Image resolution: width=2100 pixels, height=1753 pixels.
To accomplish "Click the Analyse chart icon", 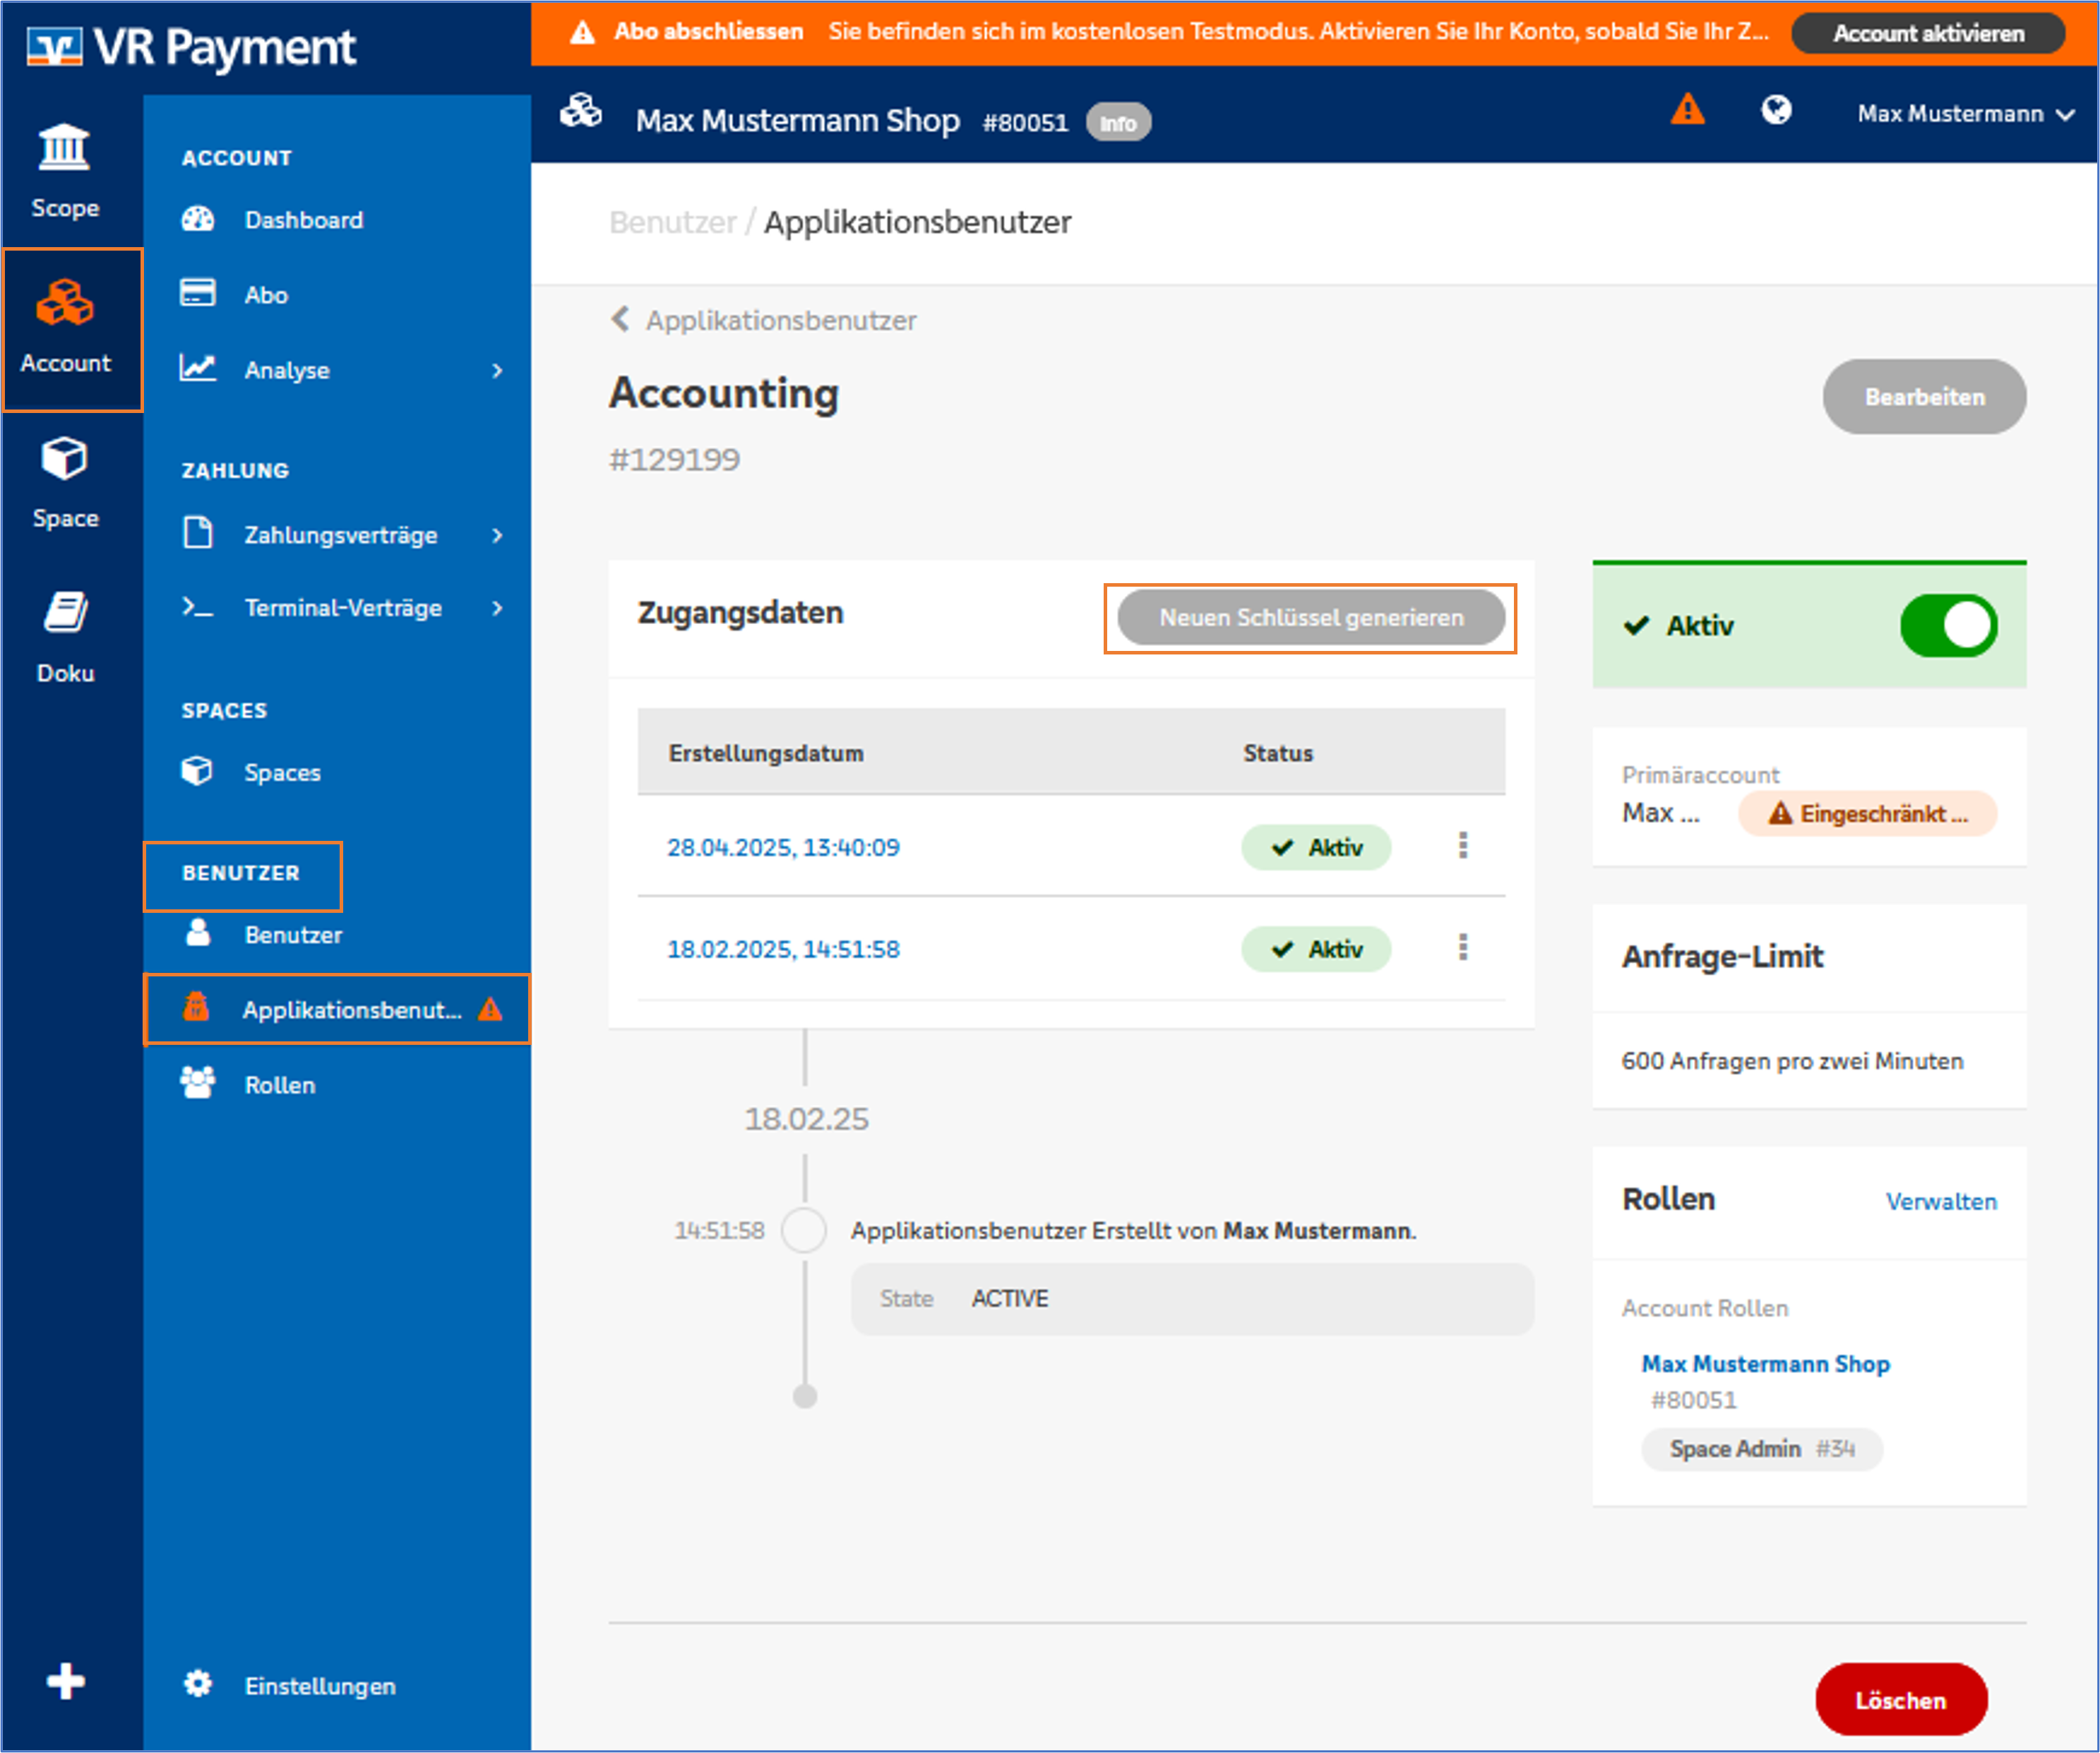I will pos(198,369).
